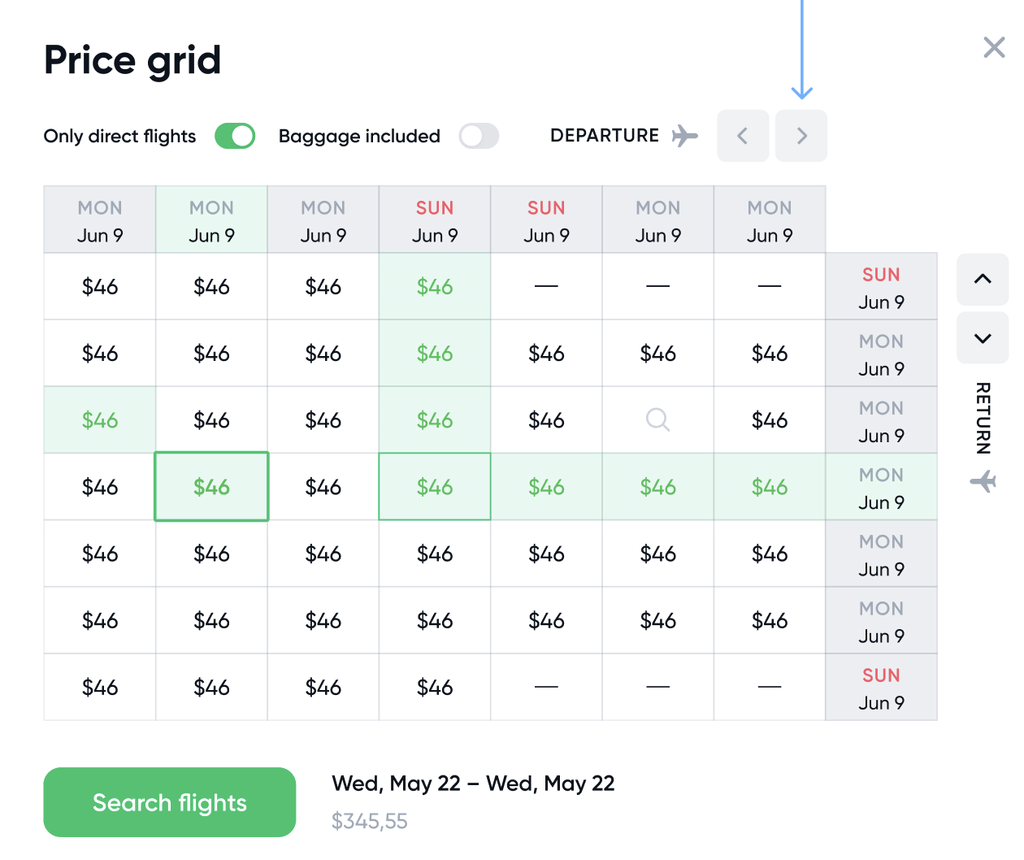Show next departure dates with right chevron
This screenshot has width=1024, height=860.
pos(801,136)
